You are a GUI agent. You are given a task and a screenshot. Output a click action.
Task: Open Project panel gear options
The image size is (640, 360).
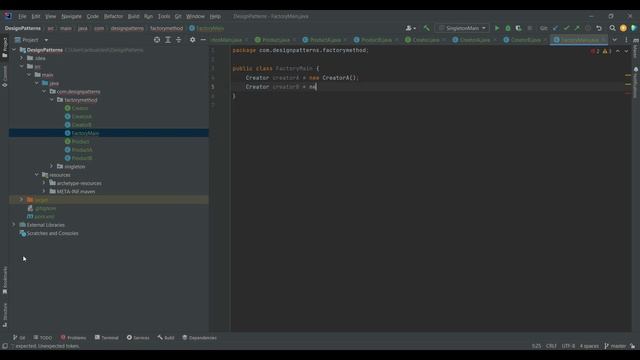click(x=192, y=40)
